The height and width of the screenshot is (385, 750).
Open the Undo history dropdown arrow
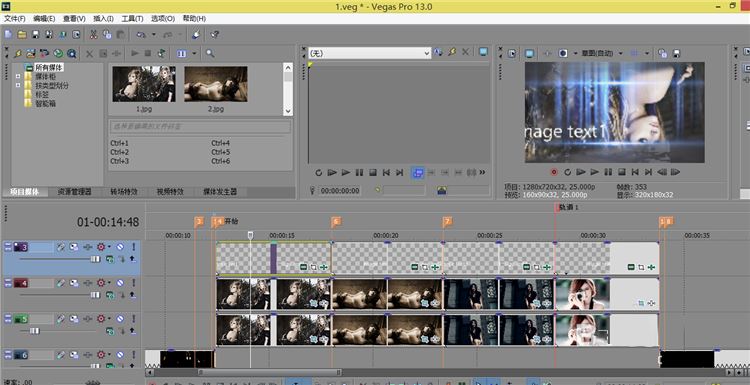[154, 34]
